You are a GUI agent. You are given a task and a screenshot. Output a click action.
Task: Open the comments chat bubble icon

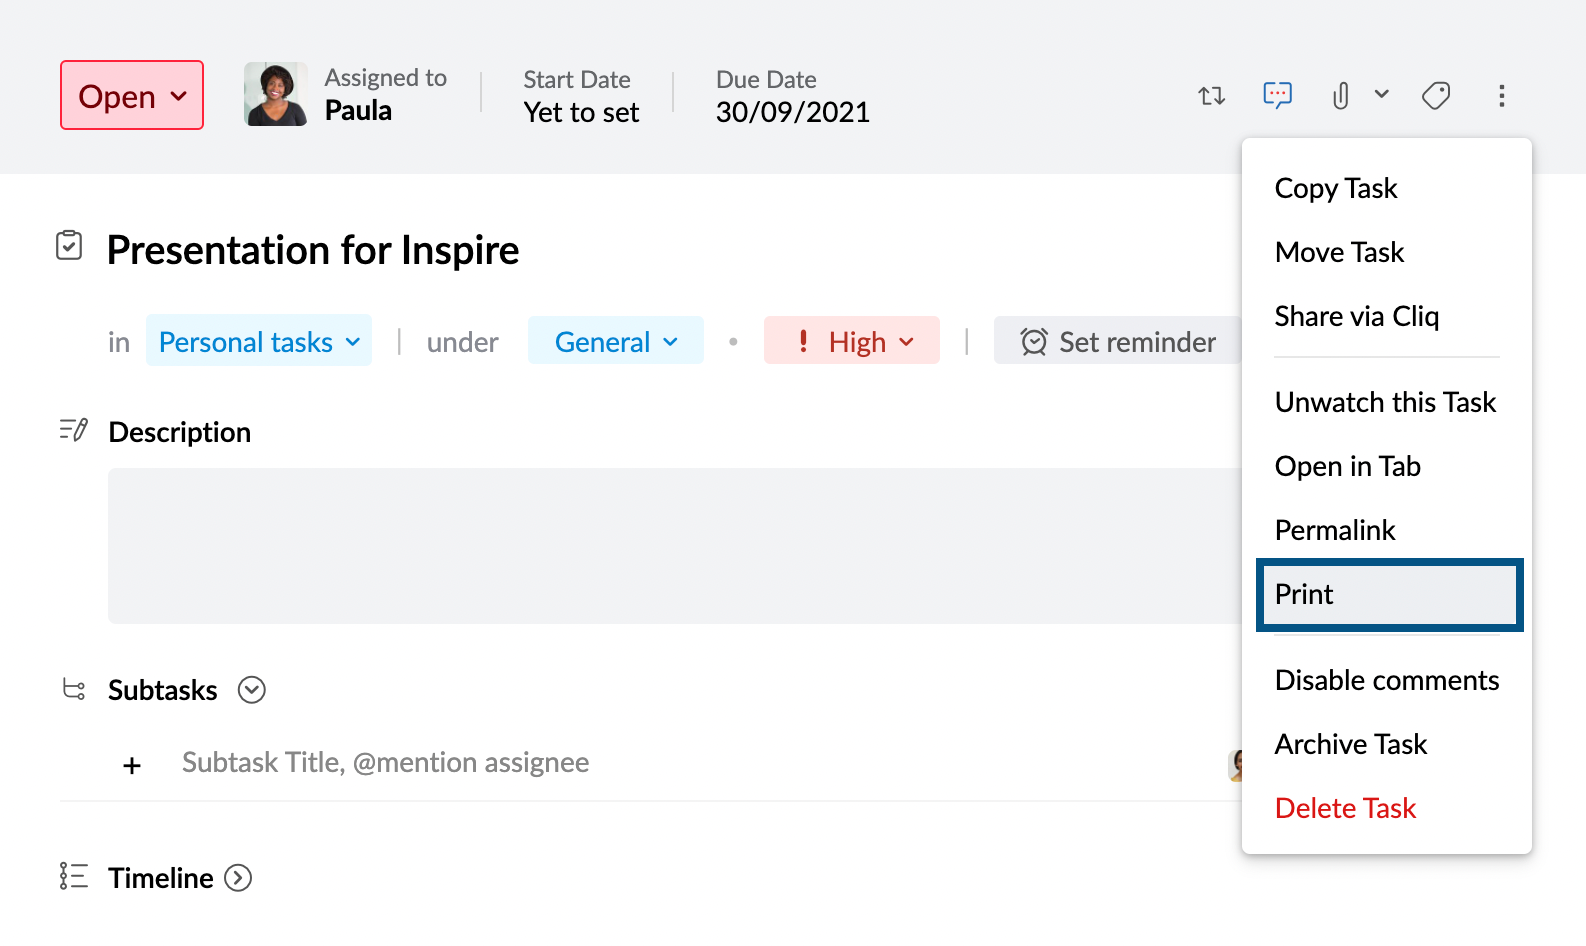tap(1277, 95)
